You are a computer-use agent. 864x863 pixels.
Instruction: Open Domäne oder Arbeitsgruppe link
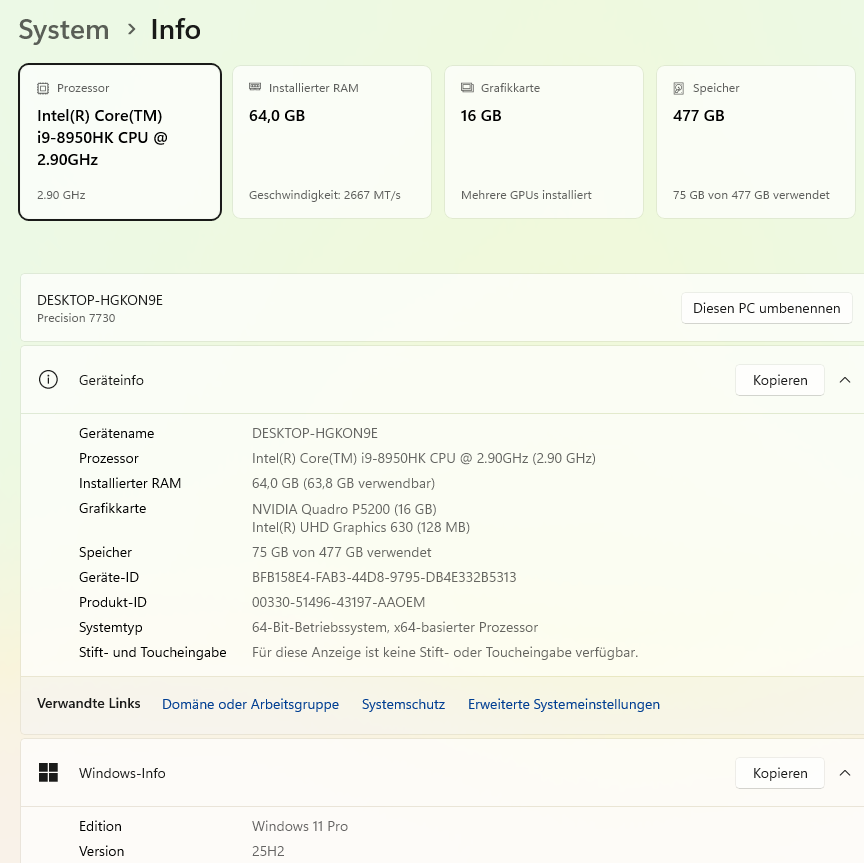click(250, 704)
